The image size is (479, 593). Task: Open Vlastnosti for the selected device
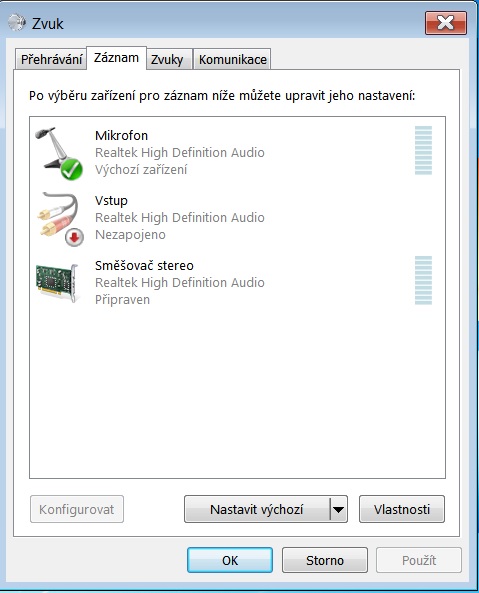pos(401,509)
